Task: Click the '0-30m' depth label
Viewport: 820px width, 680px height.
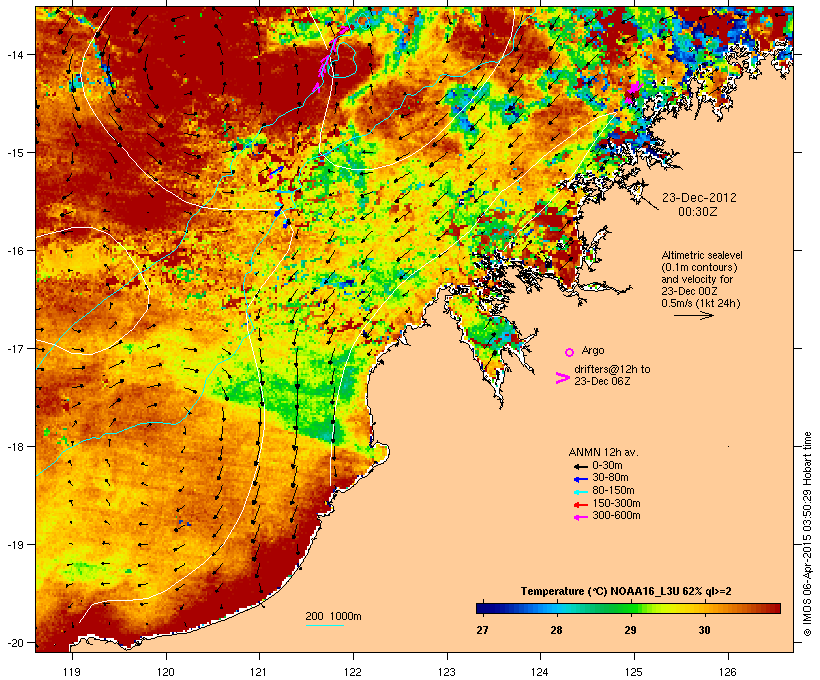Action: point(607,466)
